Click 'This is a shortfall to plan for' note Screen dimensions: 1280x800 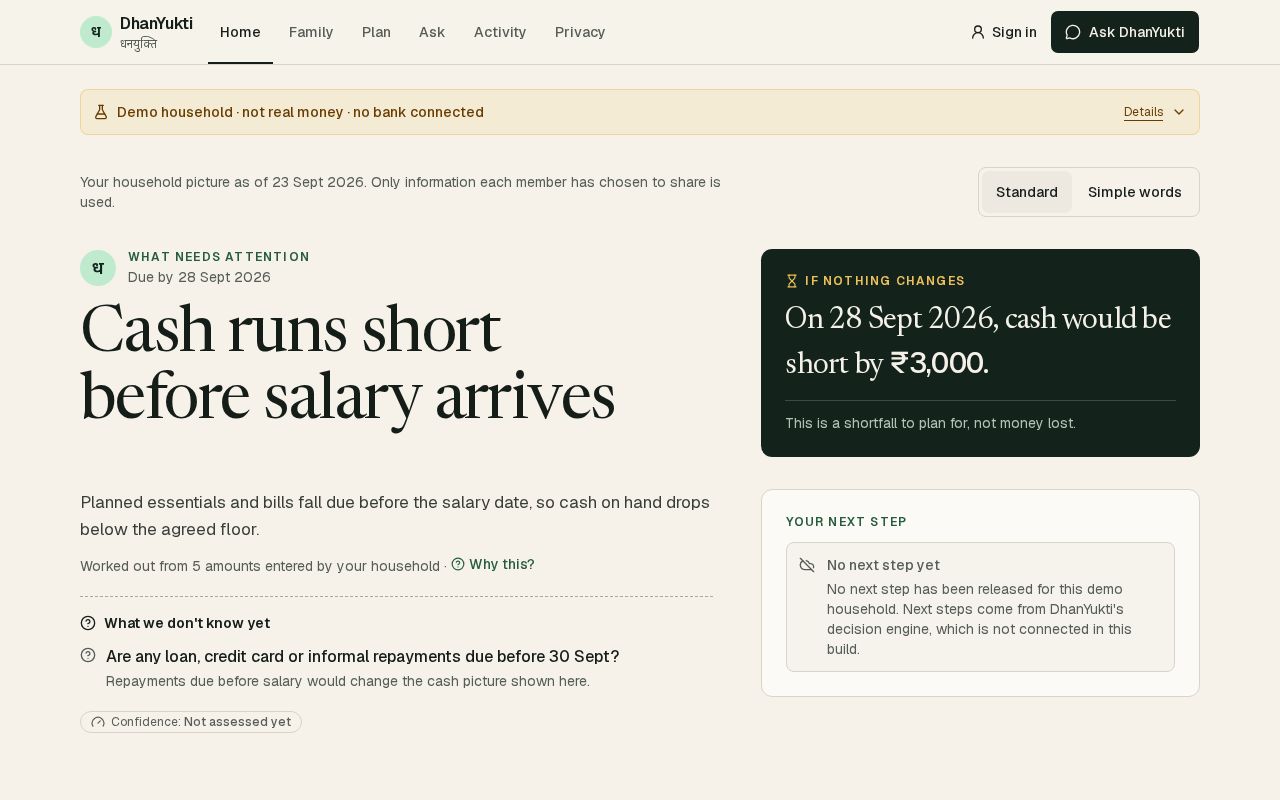[x=930, y=423]
